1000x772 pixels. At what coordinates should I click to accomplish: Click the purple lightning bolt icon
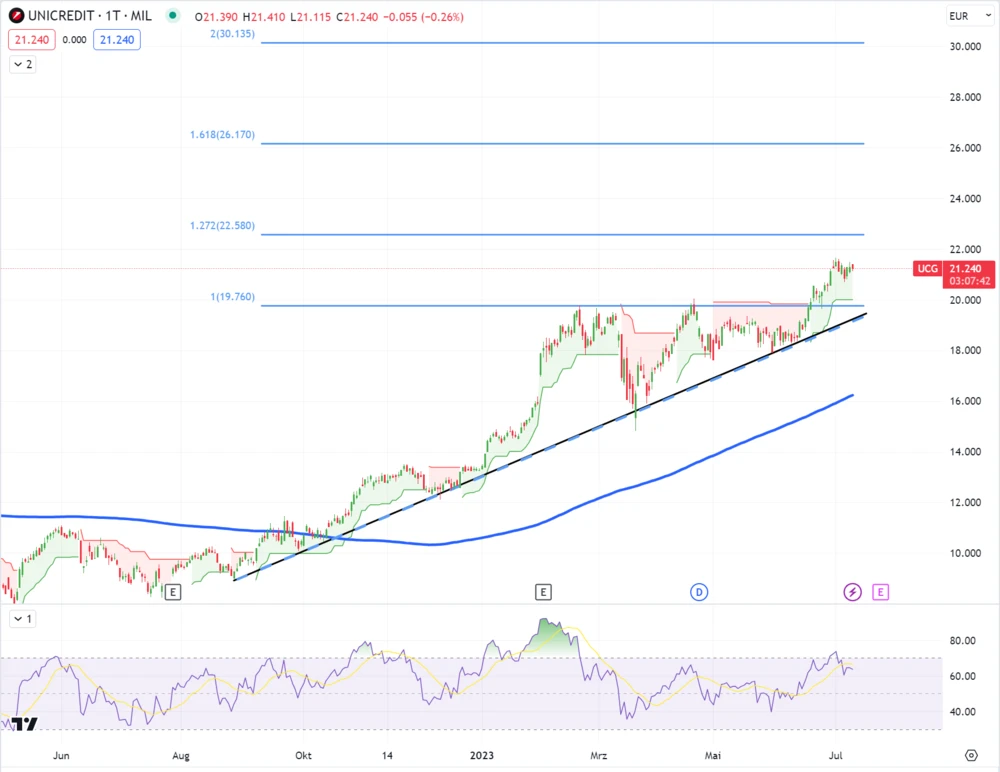[x=852, y=592]
